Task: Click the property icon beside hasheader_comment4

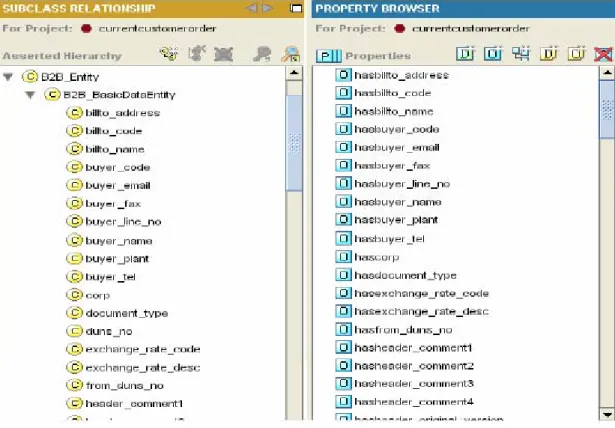Action: coord(344,401)
